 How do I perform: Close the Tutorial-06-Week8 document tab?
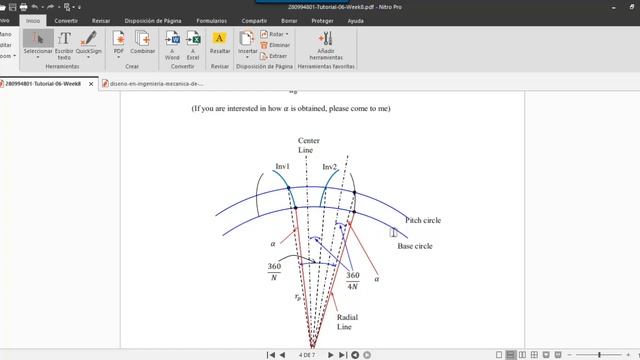91,84
